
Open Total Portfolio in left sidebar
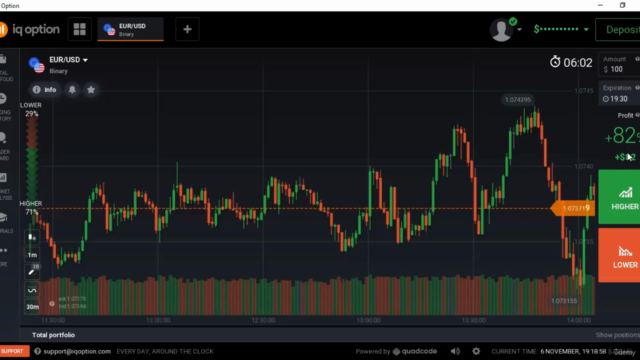[4, 67]
